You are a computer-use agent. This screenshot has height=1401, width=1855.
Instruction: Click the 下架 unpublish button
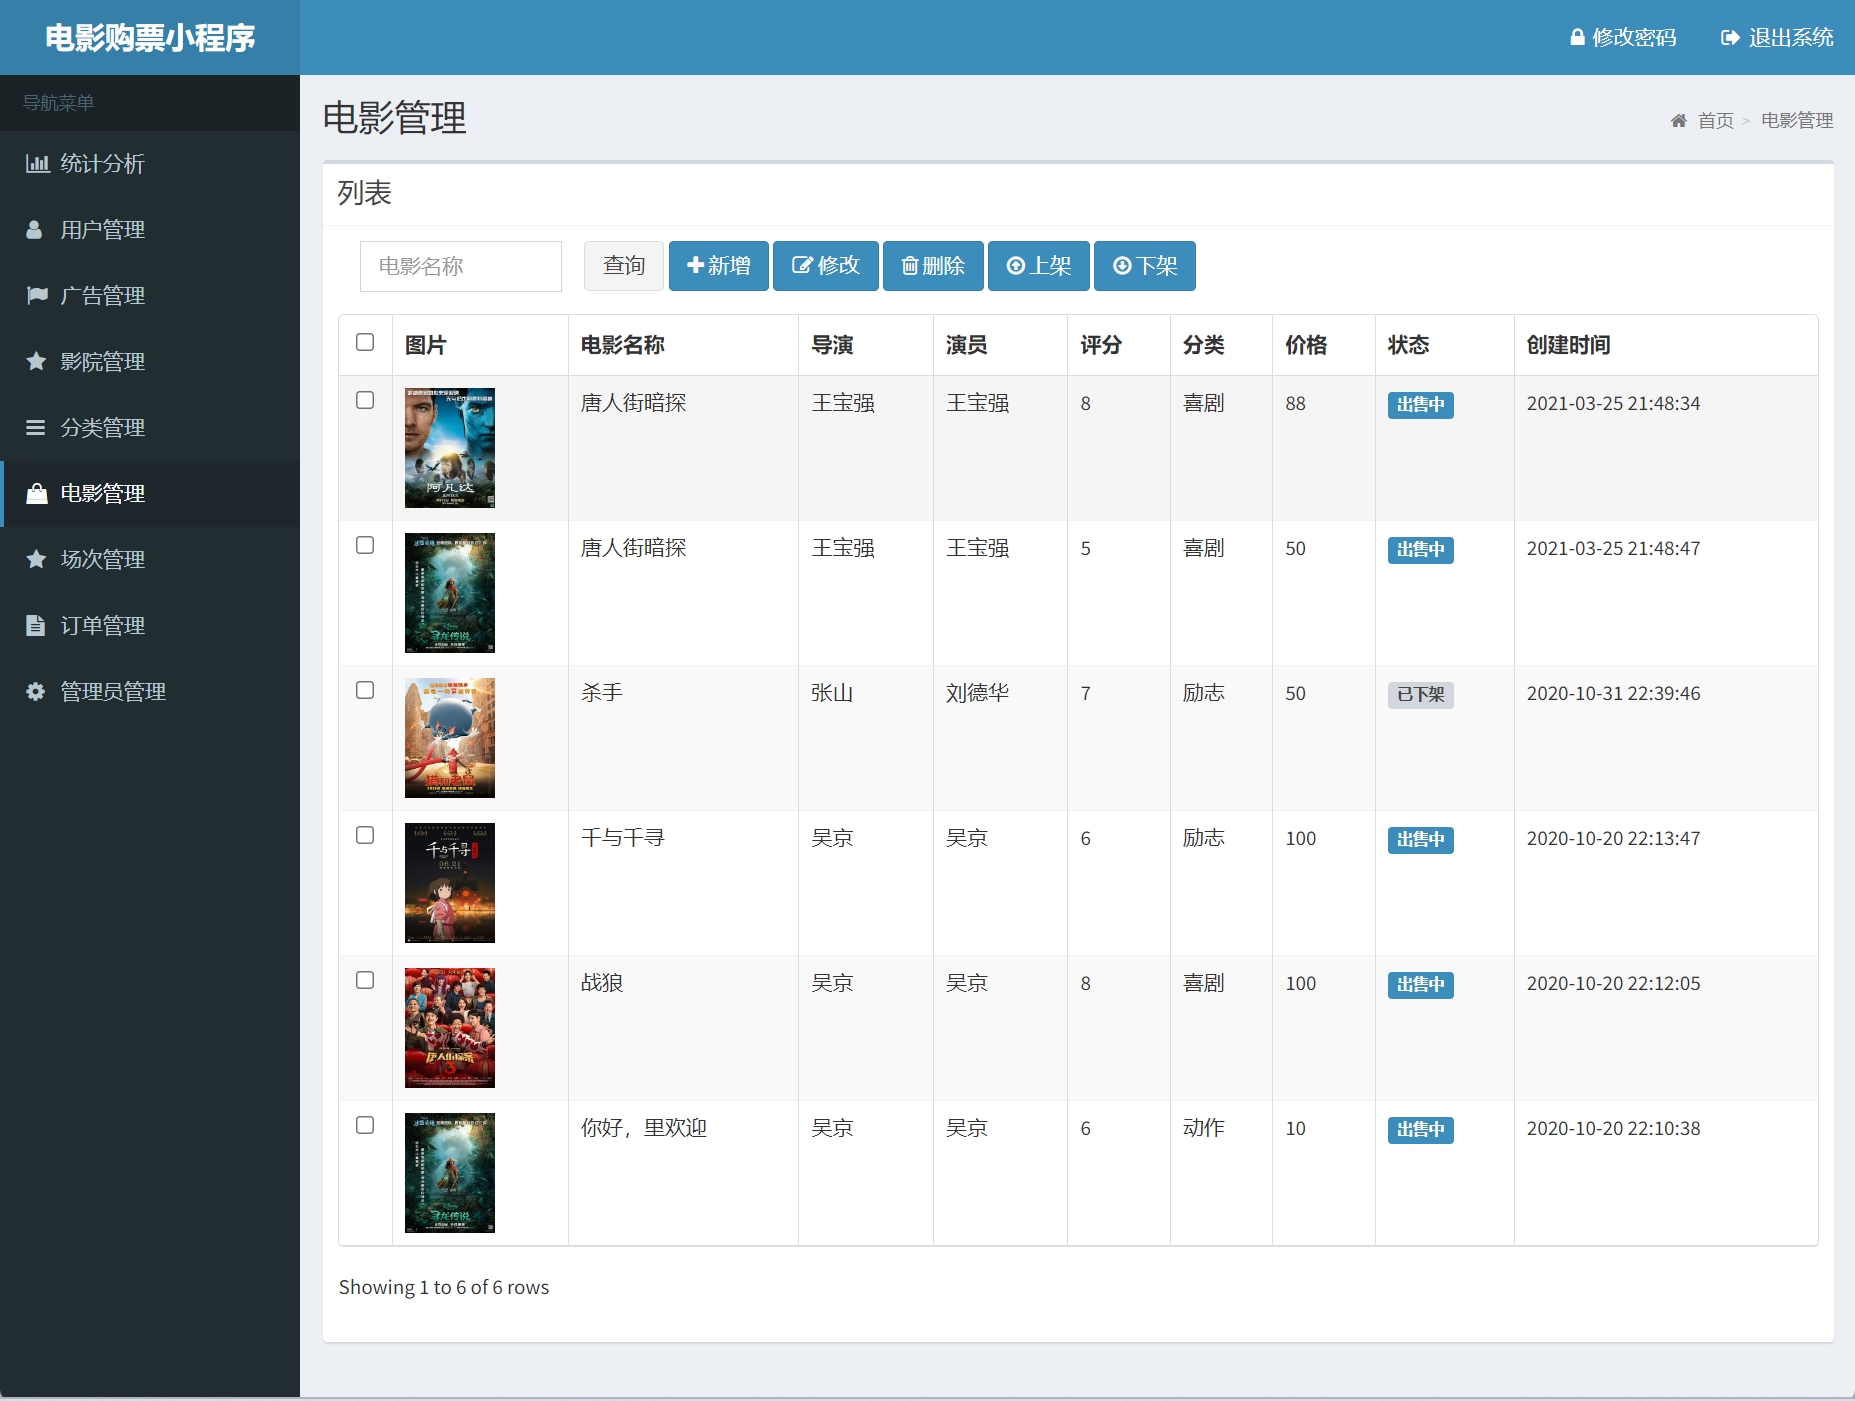(x=1145, y=266)
